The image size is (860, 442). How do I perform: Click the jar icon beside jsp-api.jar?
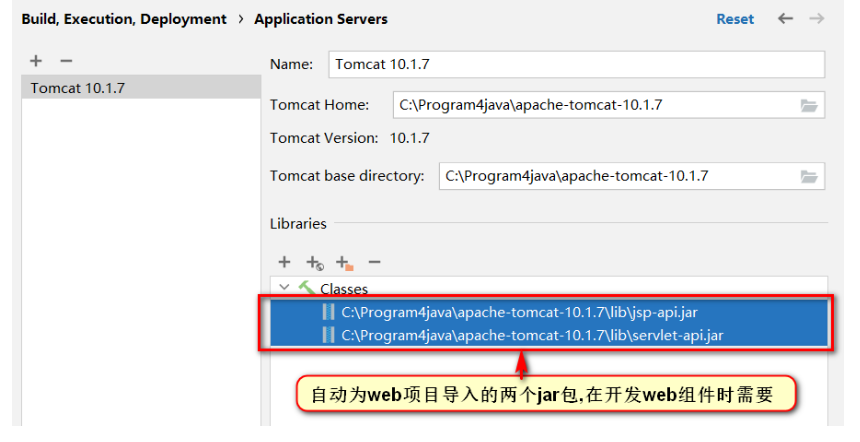[328, 312]
